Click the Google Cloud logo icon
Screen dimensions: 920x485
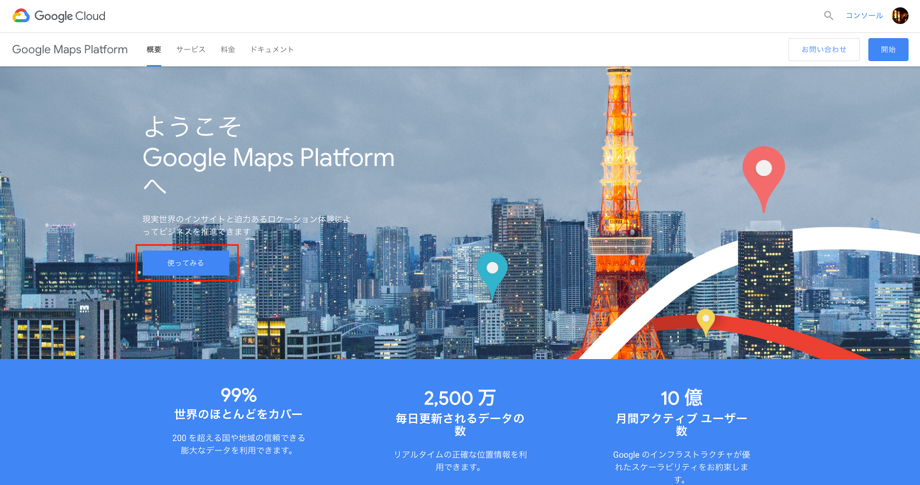(21, 16)
